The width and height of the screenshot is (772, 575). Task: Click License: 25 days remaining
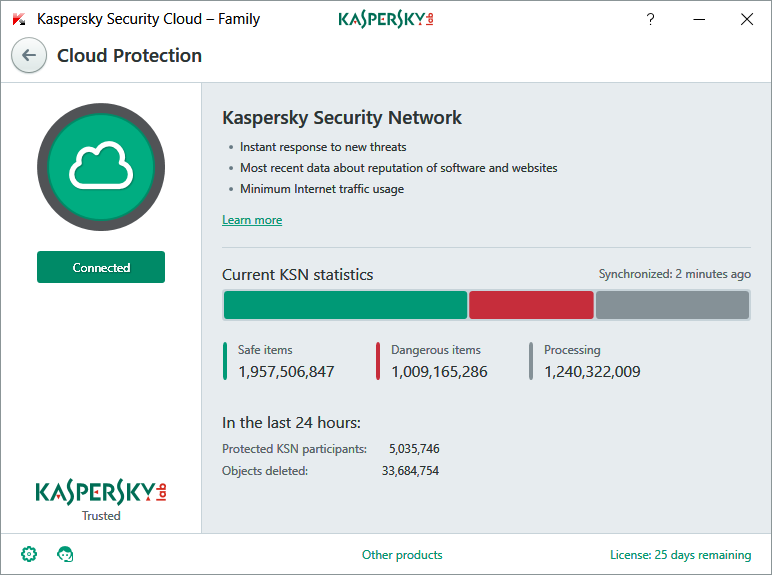[x=680, y=555]
